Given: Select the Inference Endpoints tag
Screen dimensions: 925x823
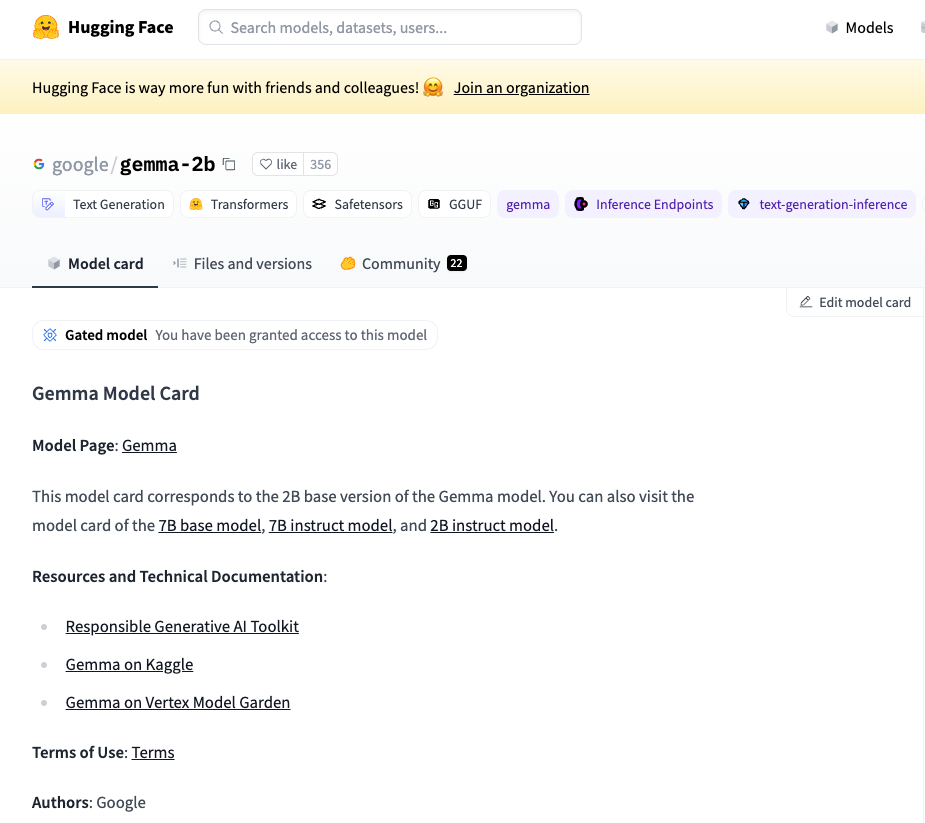Looking at the screenshot, I should (644, 204).
